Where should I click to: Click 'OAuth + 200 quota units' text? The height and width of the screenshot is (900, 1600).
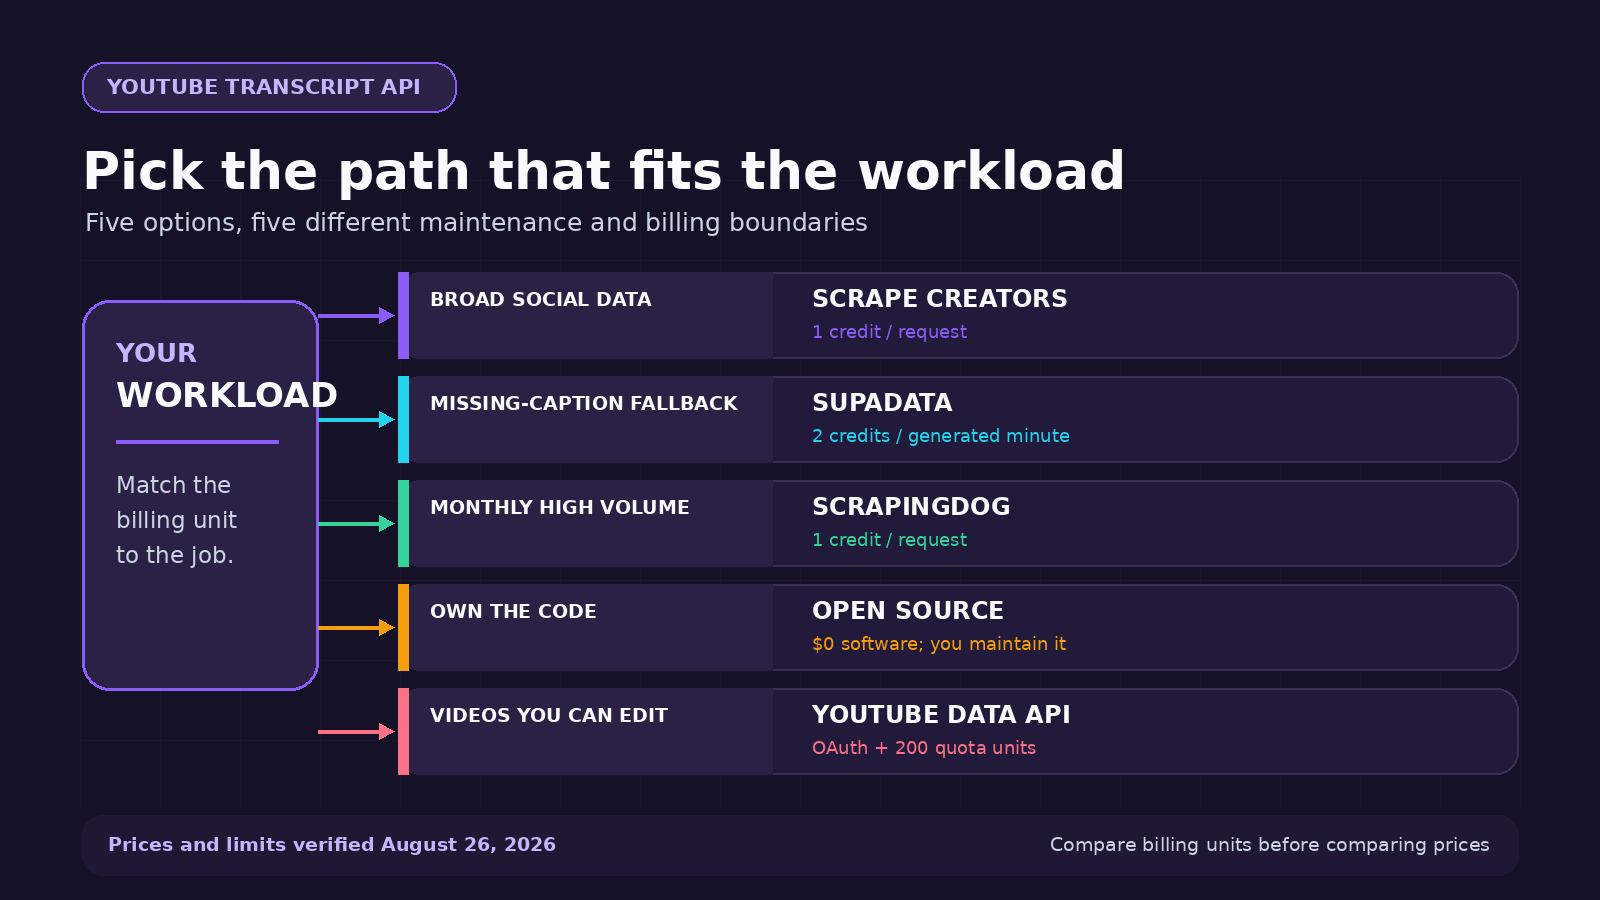pos(923,748)
